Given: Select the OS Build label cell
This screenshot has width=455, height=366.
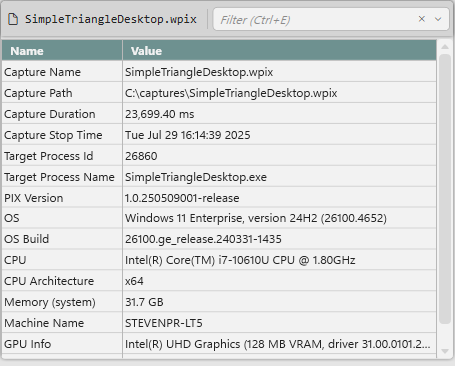Looking at the screenshot, I should (x=62, y=239).
